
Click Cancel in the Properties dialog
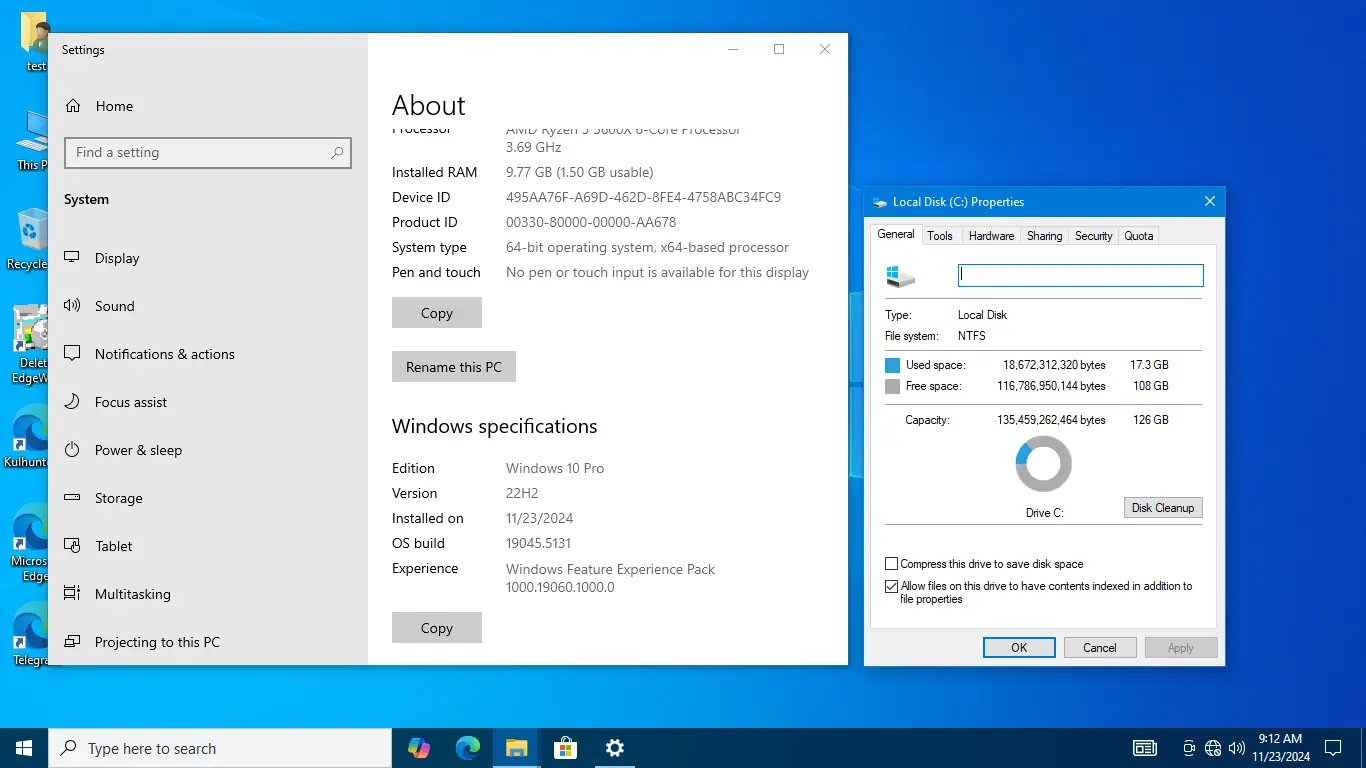pos(1100,648)
